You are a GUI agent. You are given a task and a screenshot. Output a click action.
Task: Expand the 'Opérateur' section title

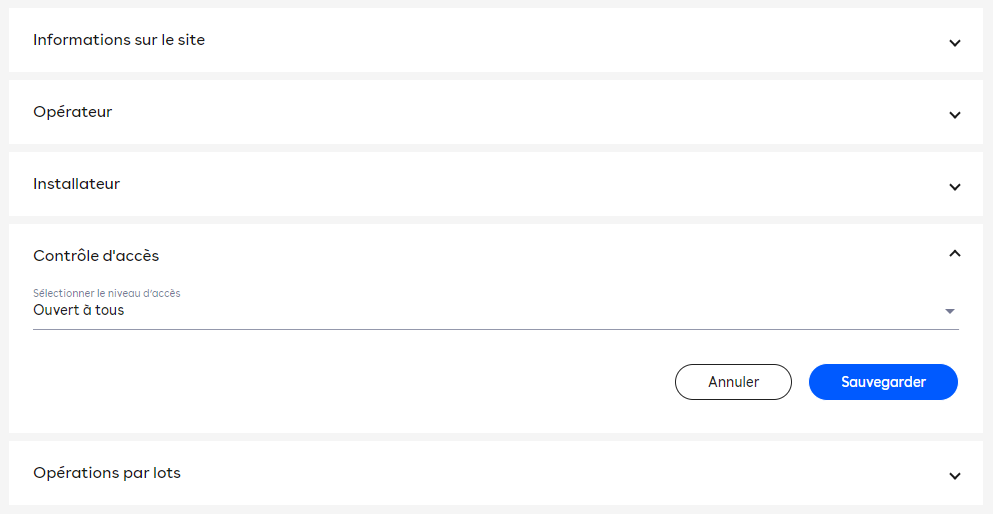click(x=72, y=112)
